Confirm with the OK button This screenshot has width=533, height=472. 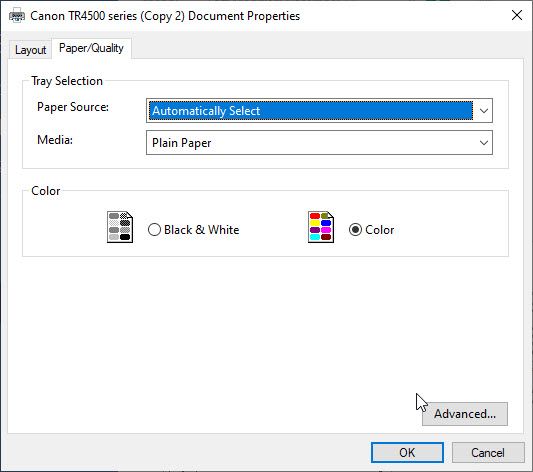(x=407, y=453)
